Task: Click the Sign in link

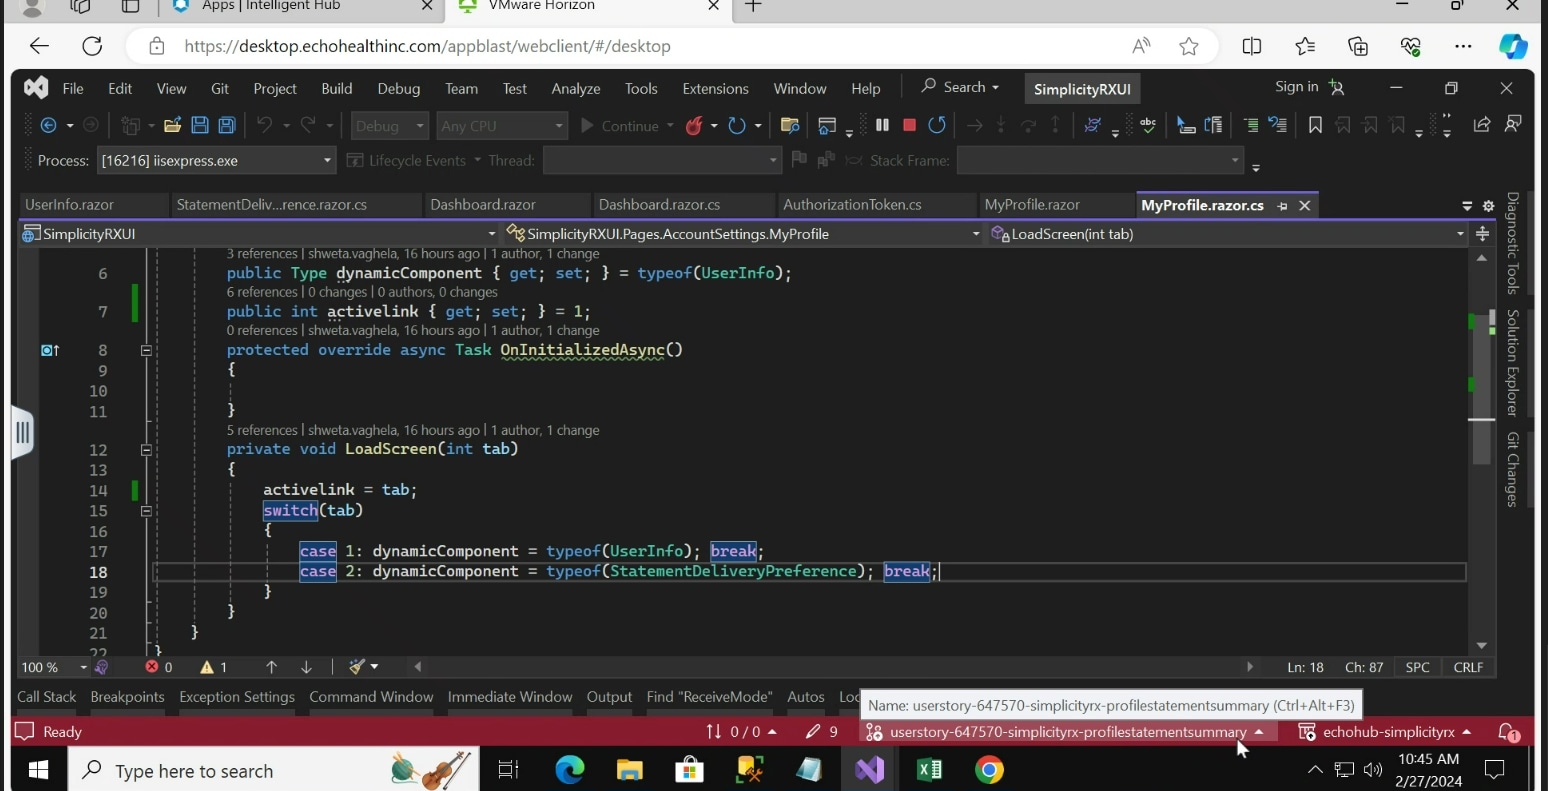Action: click(x=1296, y=87)
